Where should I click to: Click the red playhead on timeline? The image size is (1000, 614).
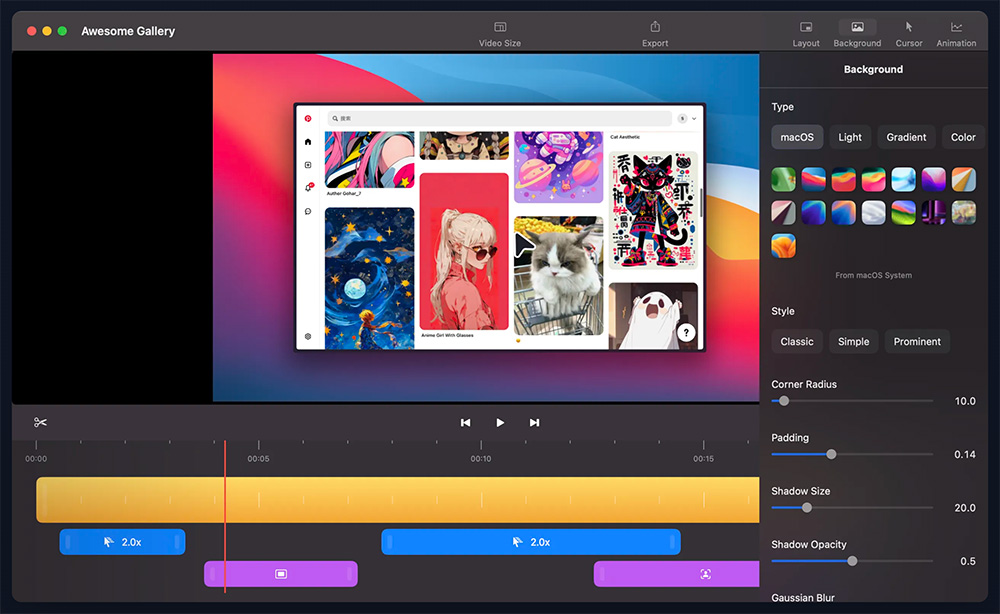[x=224, y=516]
